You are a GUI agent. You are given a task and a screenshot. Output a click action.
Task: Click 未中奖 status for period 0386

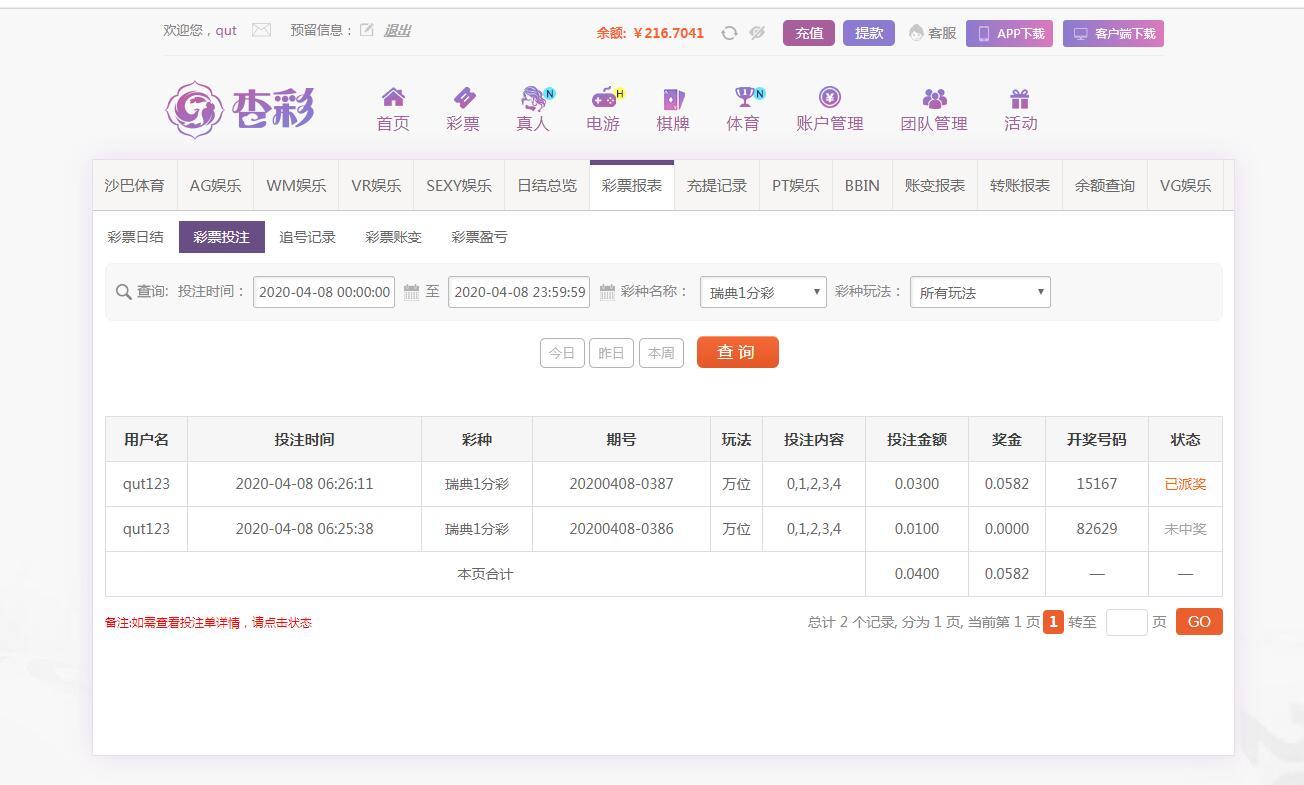(x=1185, y=529)
